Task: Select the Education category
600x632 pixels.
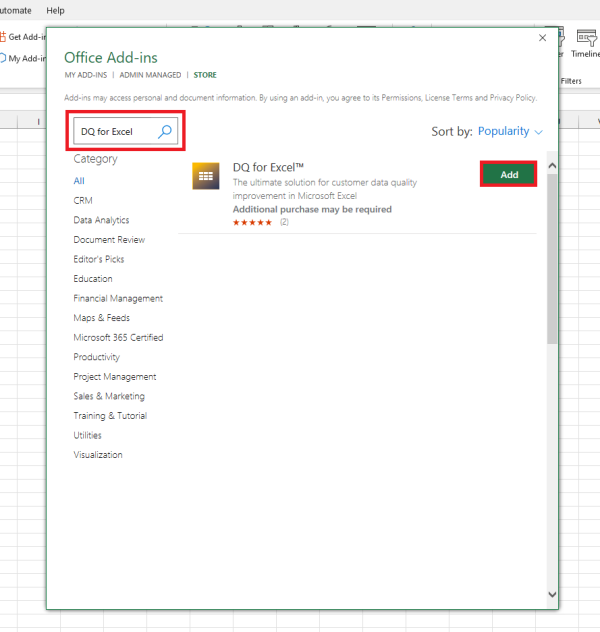Action: [93, 279]
